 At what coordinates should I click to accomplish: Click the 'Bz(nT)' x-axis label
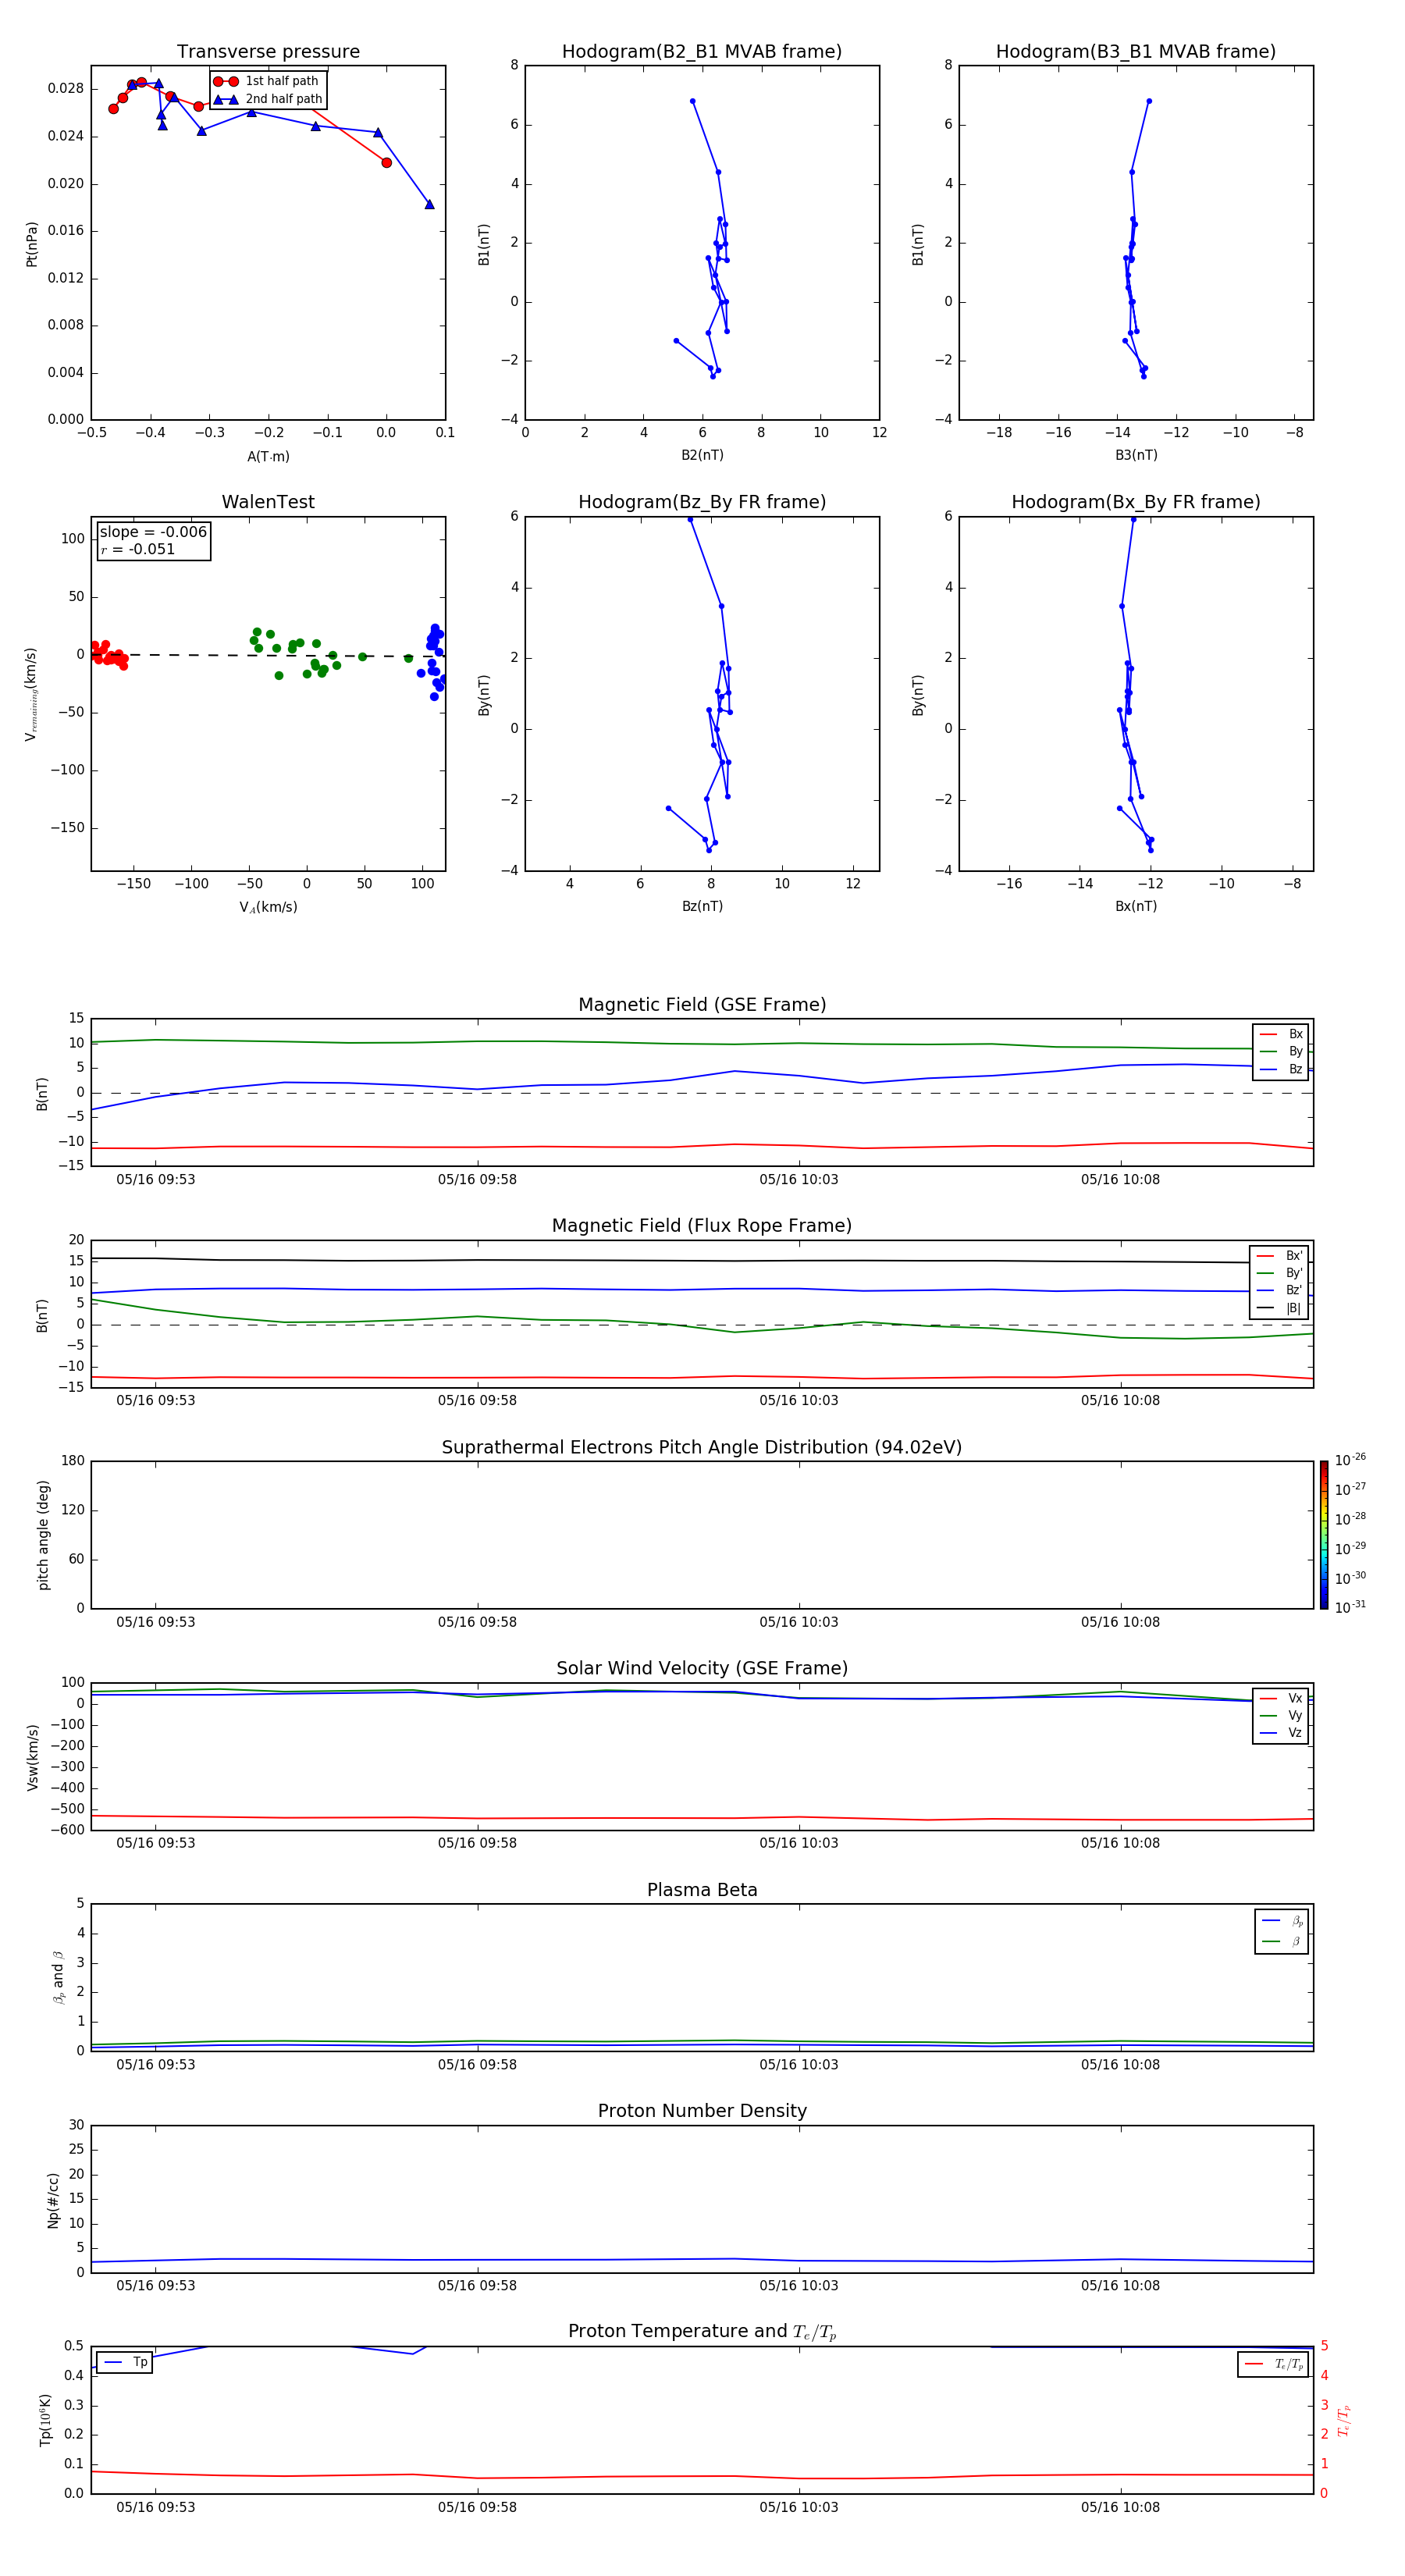[702, 906]
